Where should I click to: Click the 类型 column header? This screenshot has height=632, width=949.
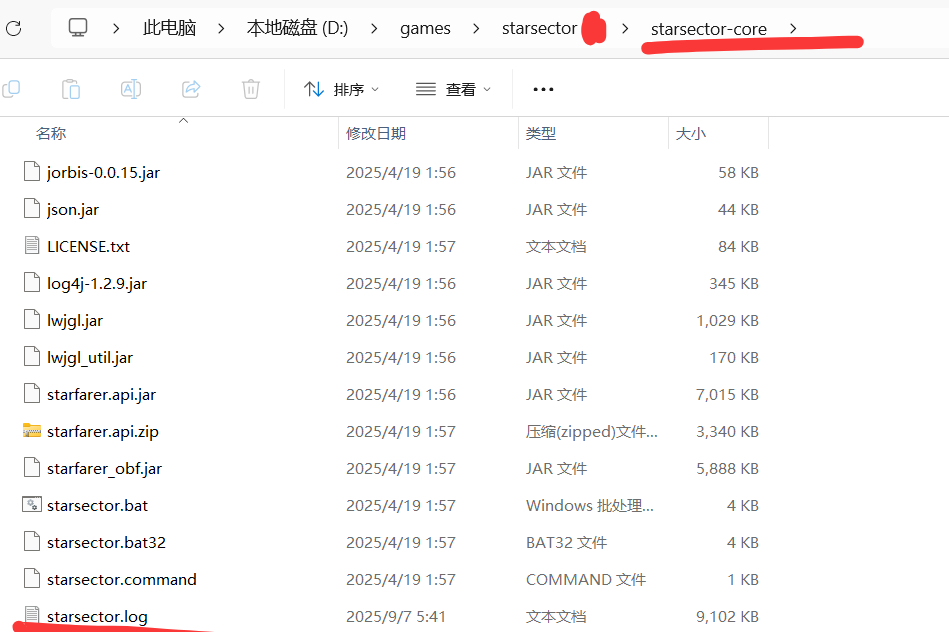coord(541,133)
